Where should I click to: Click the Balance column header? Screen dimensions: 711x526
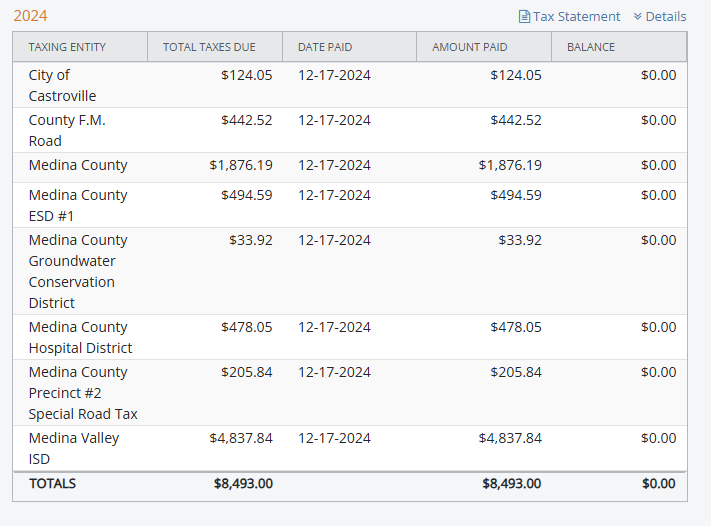tap(591, 47)
